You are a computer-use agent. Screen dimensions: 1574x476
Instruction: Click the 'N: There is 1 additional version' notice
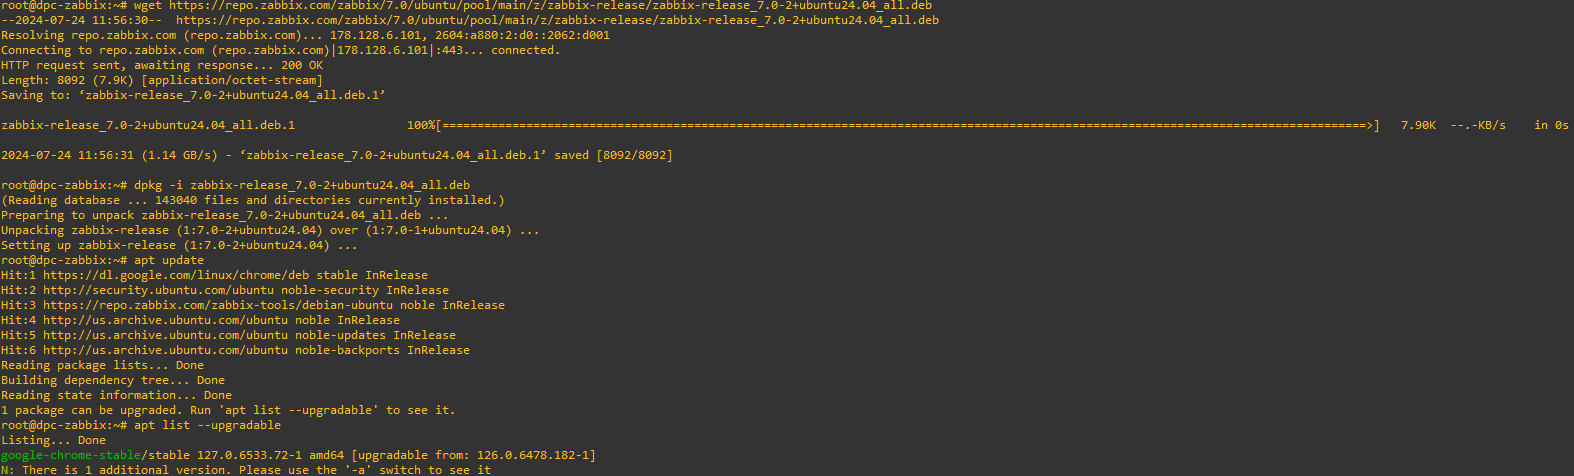(246, 470)
